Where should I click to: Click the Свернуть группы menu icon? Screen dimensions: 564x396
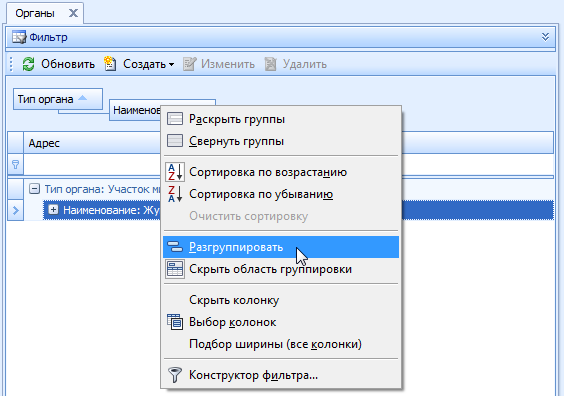pos(175,141)
